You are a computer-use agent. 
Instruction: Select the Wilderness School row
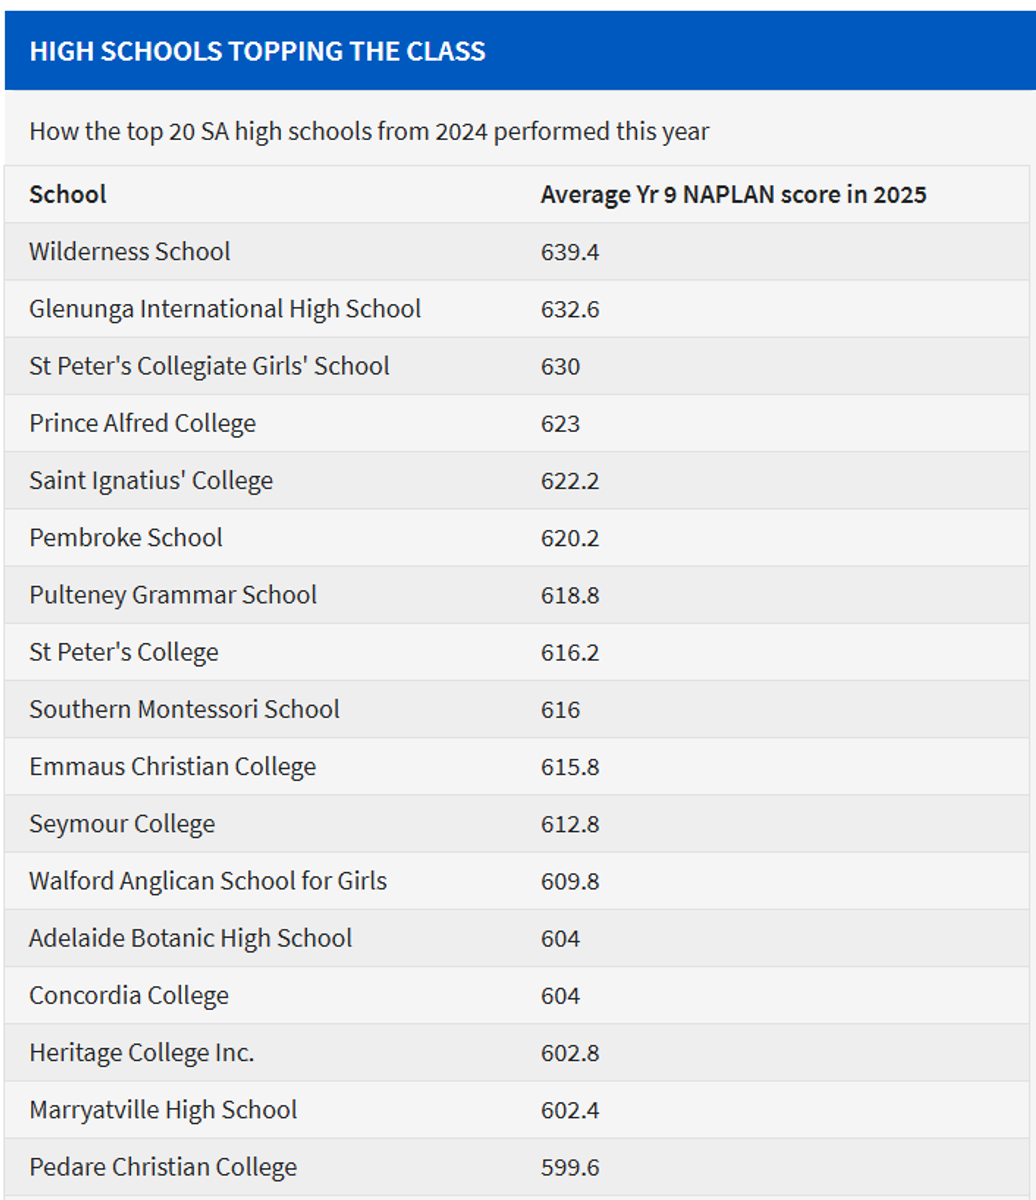coord(130,251)
